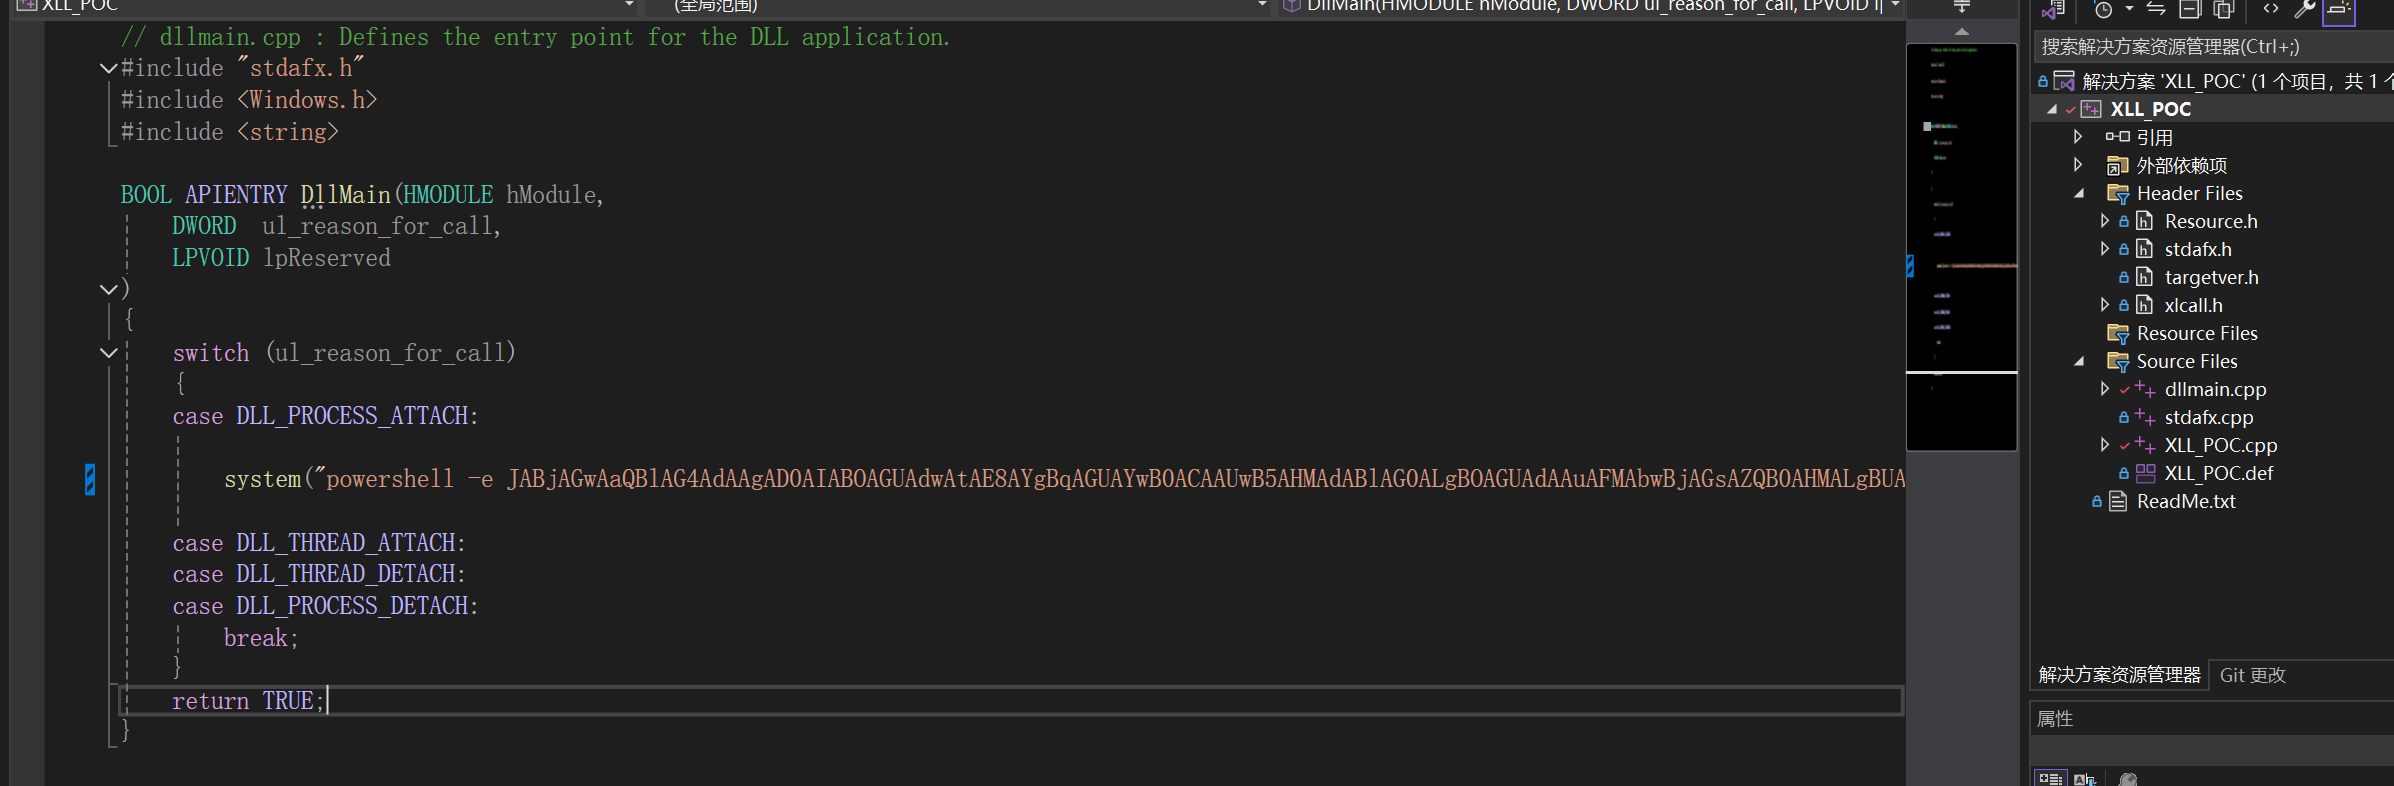Expand the Resource.h node
Image resolution: width=2394 pixels, height=786 pixels.
click(2105, 221)
